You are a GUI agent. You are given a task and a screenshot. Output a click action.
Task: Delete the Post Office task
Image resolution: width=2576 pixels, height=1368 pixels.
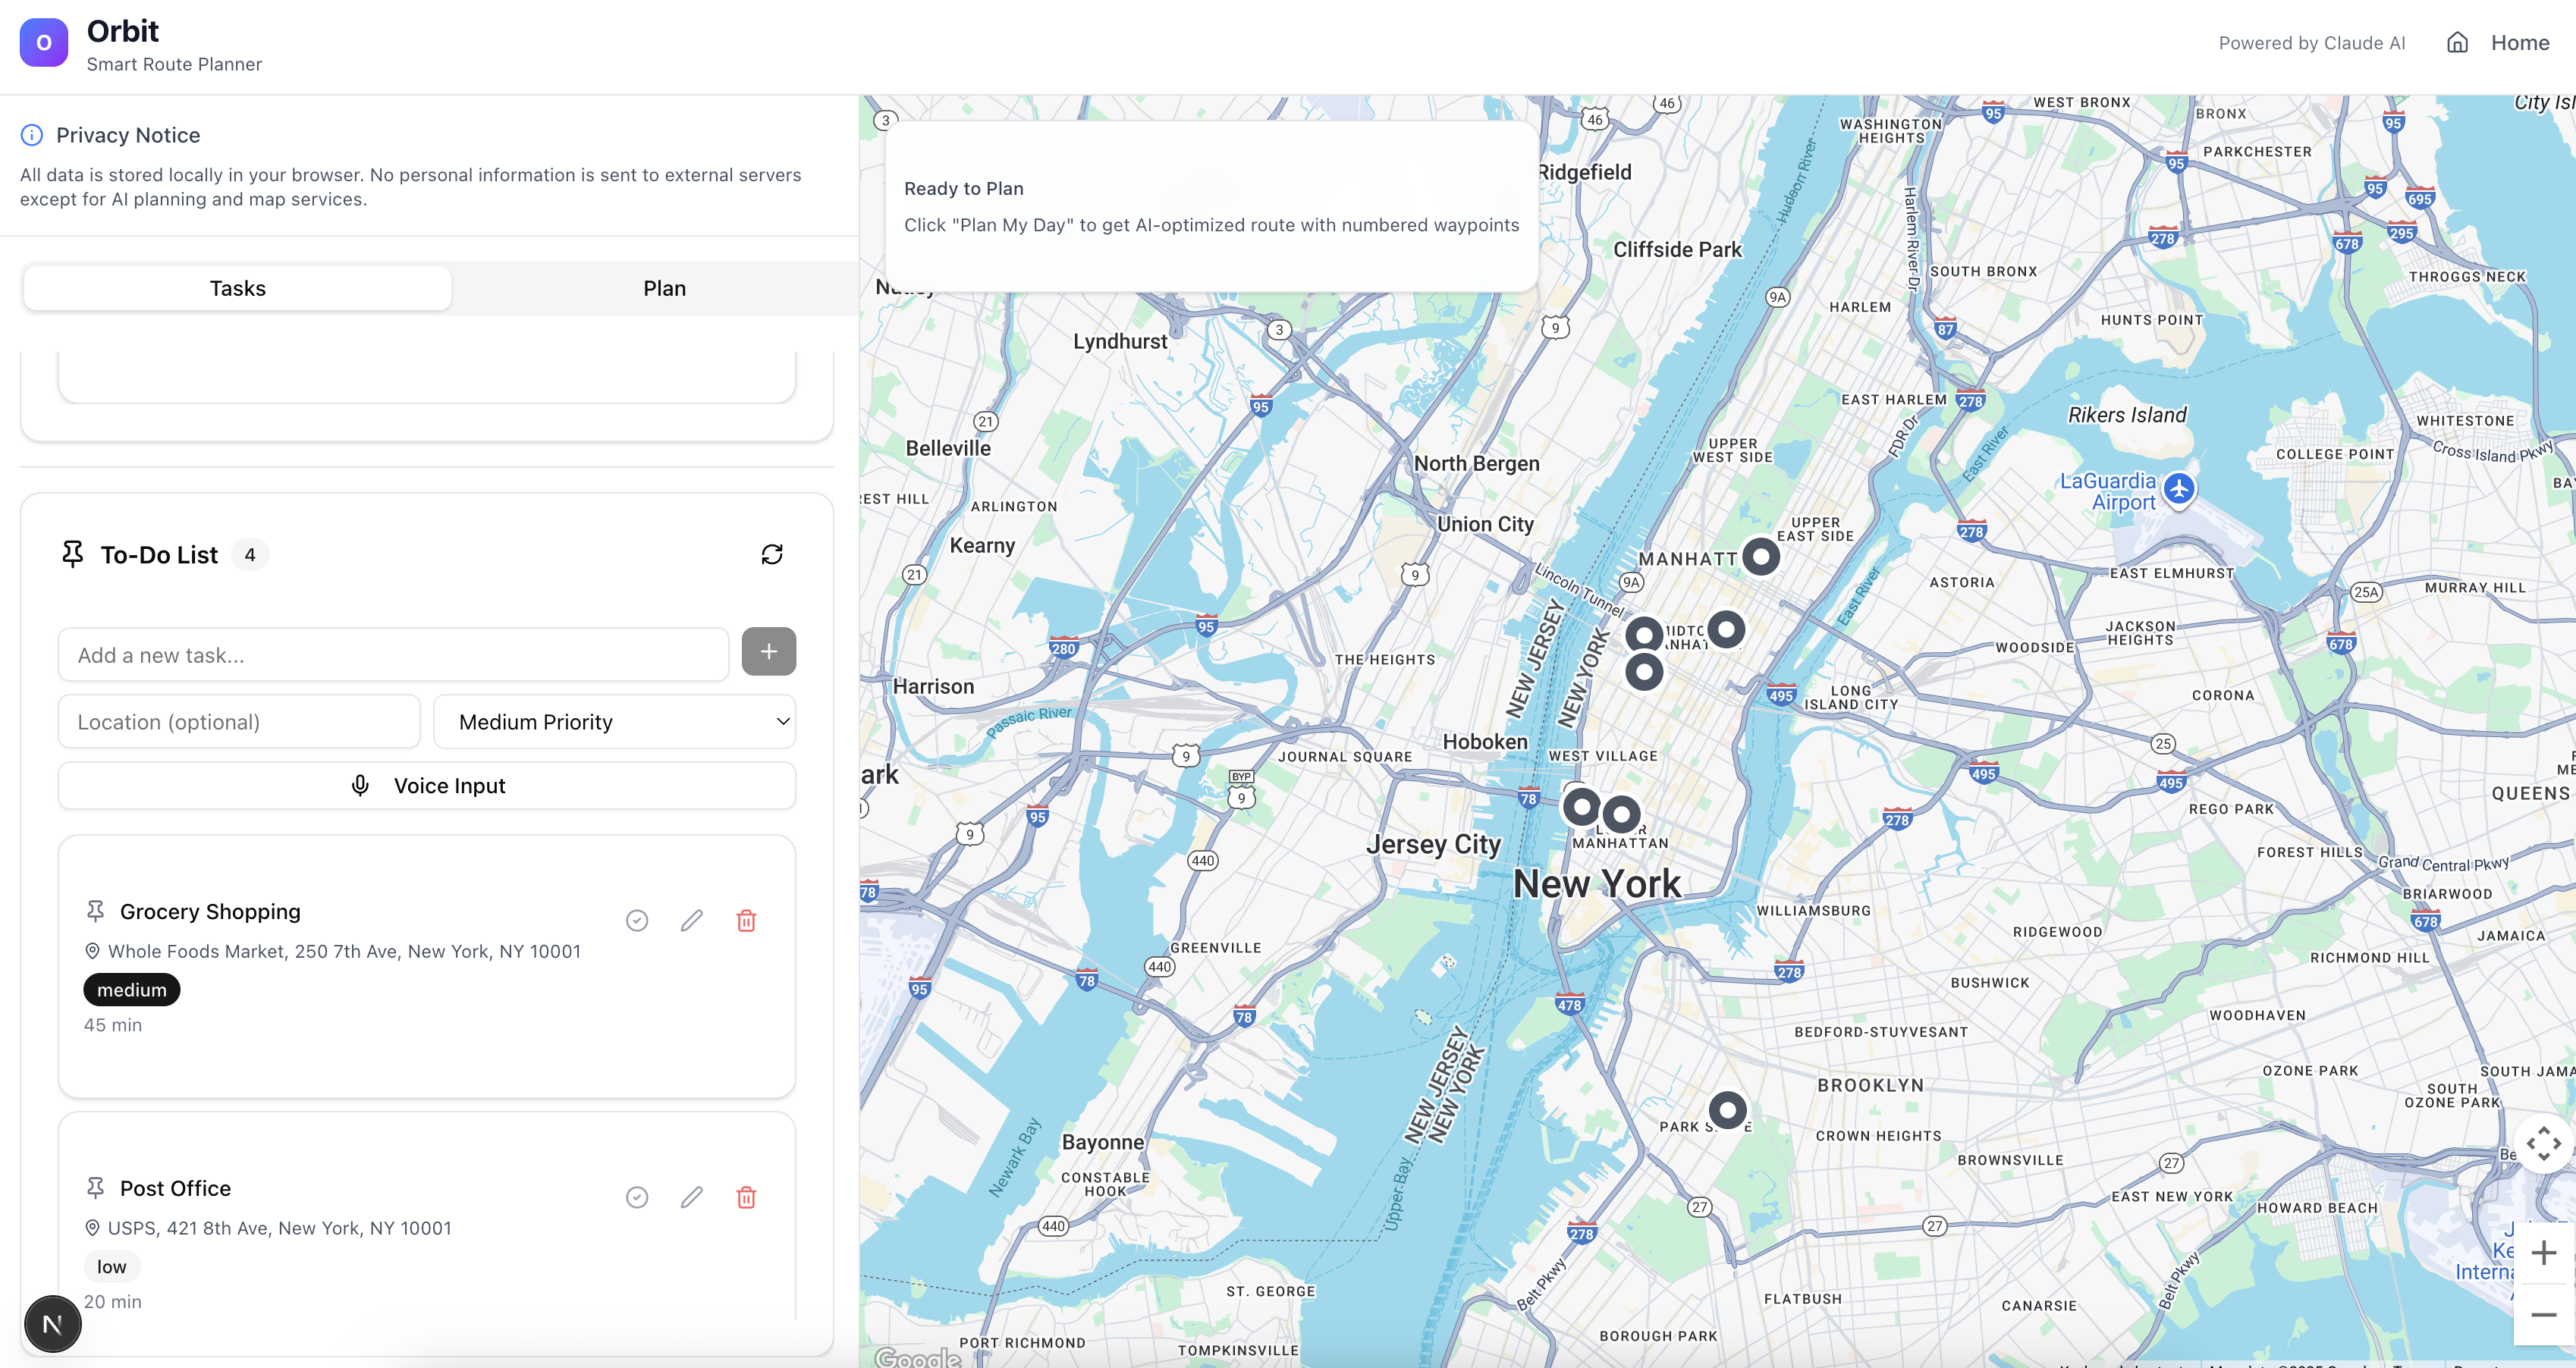point(746,1197)
